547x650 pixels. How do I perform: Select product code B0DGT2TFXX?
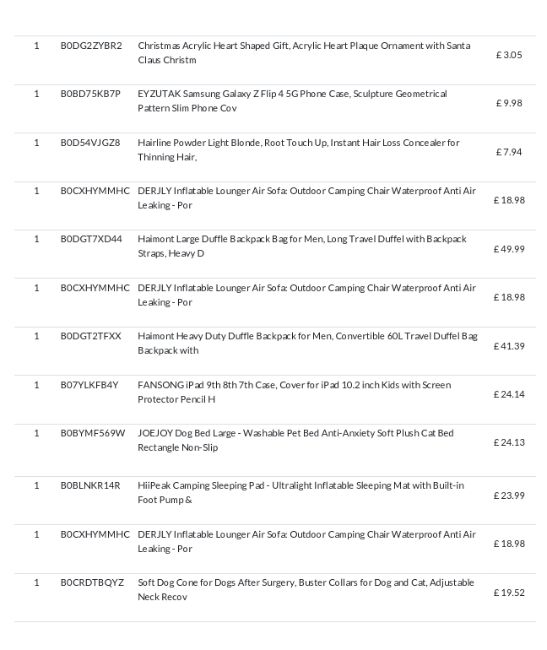point(91,336)
